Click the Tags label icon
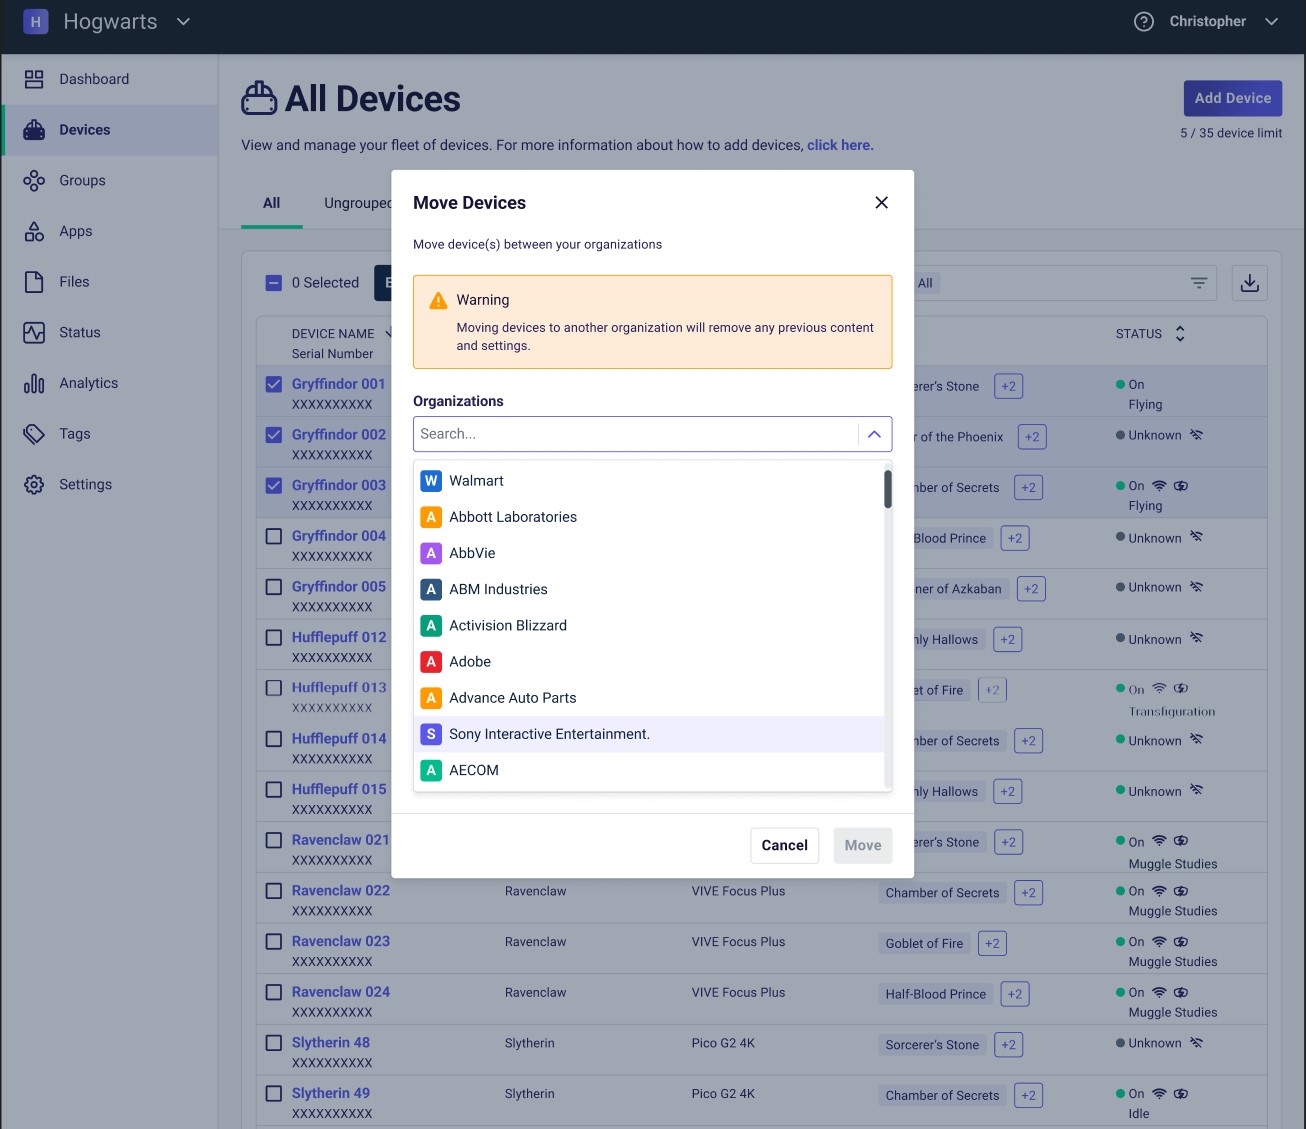 [34, 434]
